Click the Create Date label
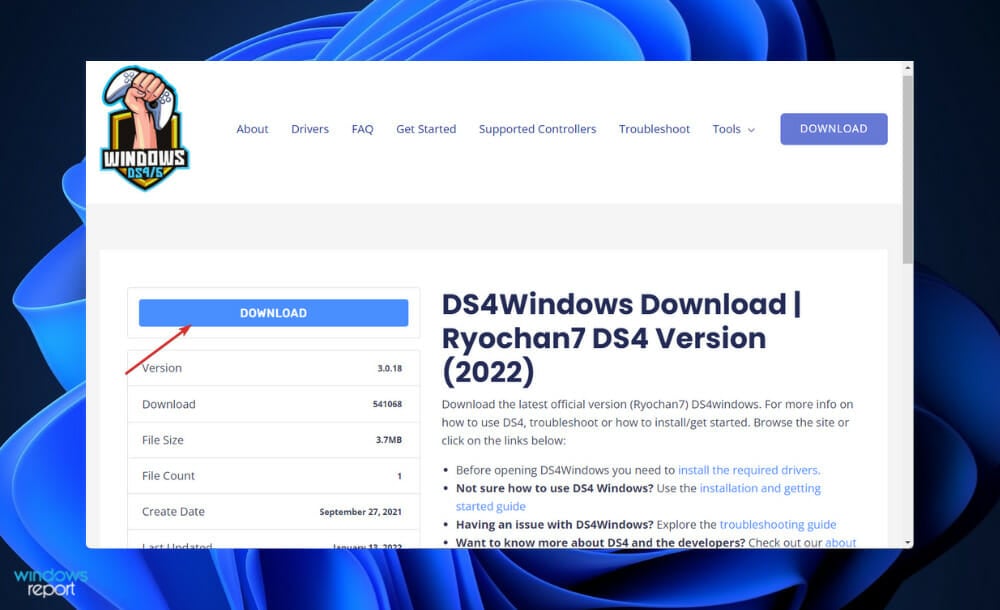 pos(173,511)
